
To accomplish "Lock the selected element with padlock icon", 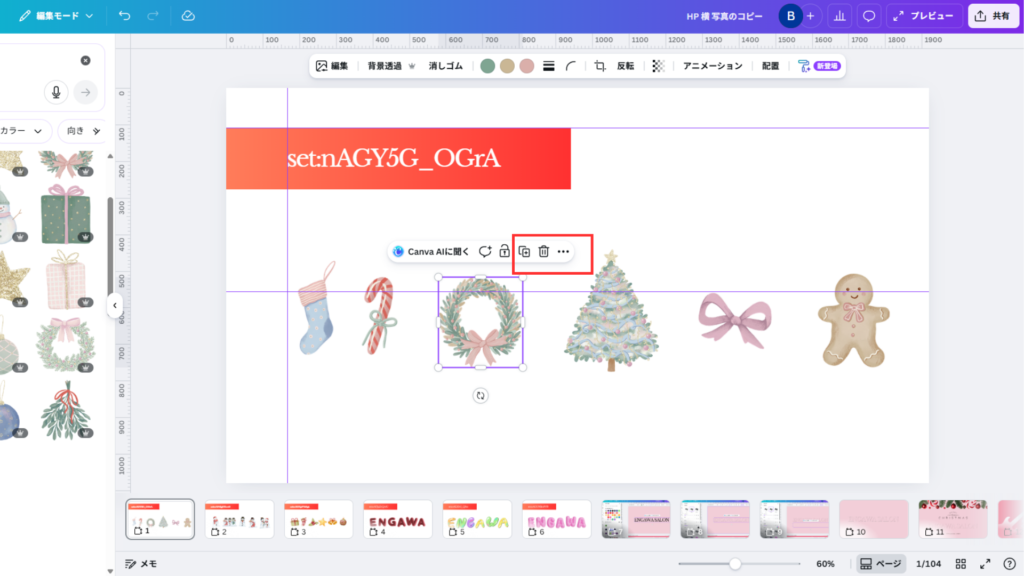I will tap(505, 252).
